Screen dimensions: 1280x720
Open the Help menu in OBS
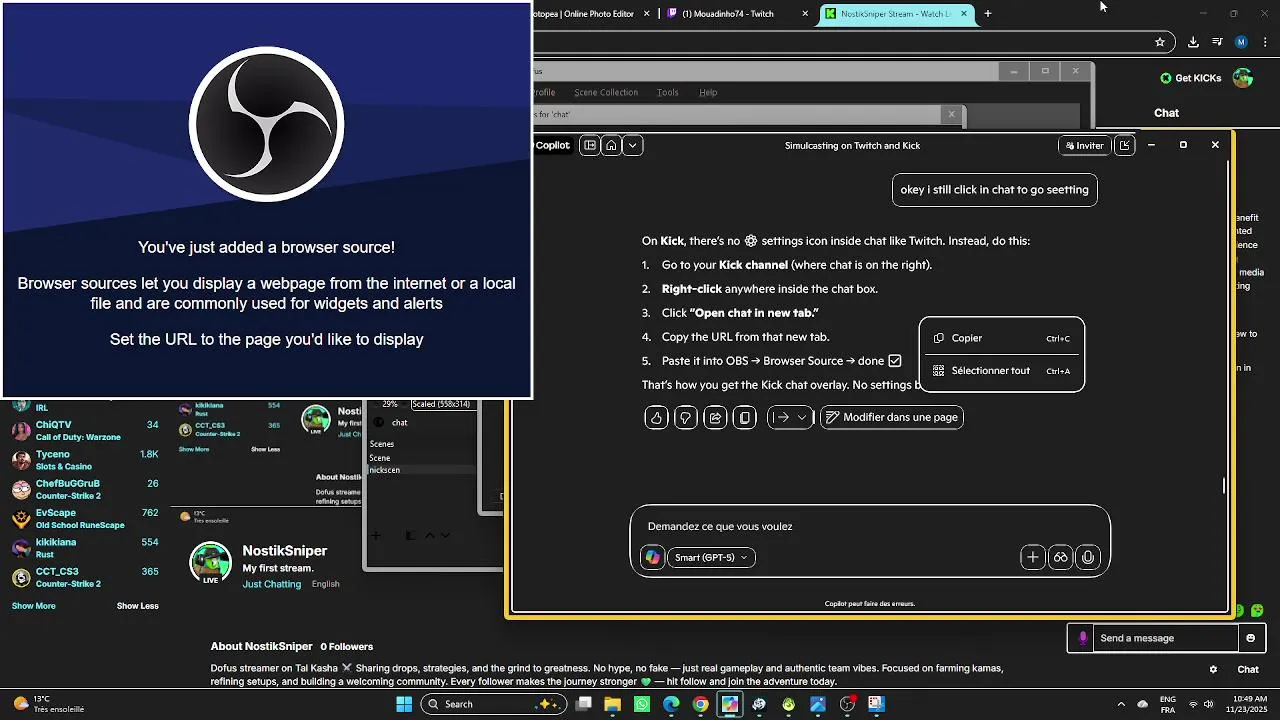point(708,92)
